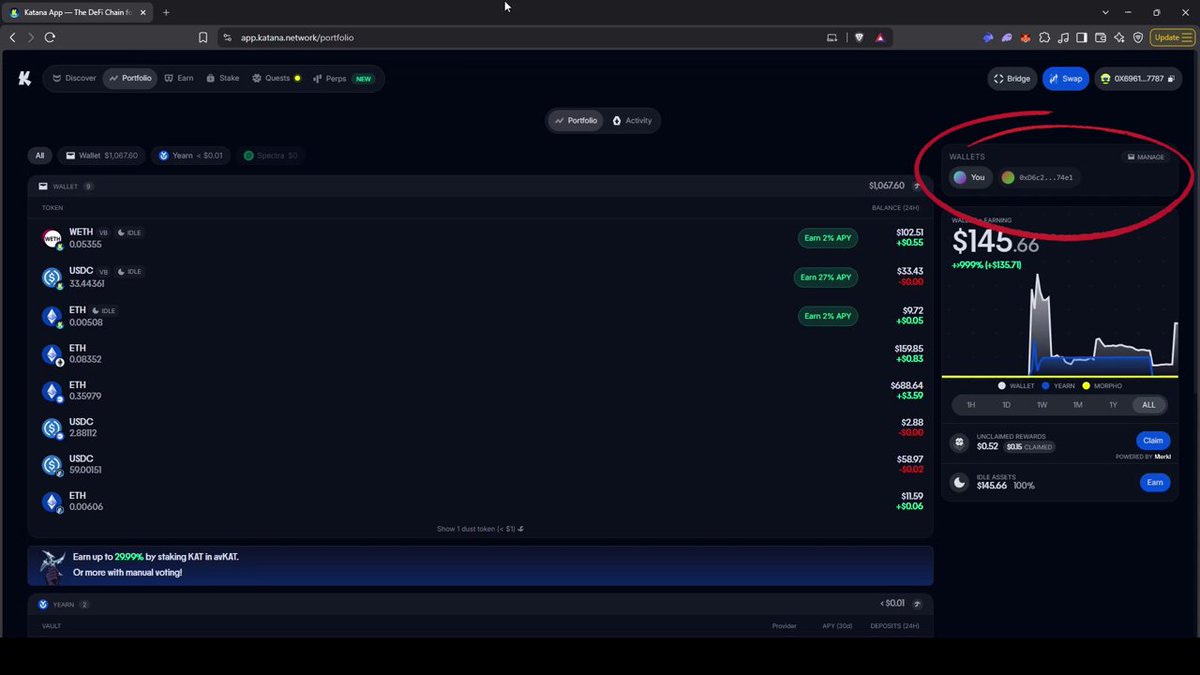
Task: Bookmark this page with the bookmark icon
Action: pyautogui.click(x=203, y=37)
